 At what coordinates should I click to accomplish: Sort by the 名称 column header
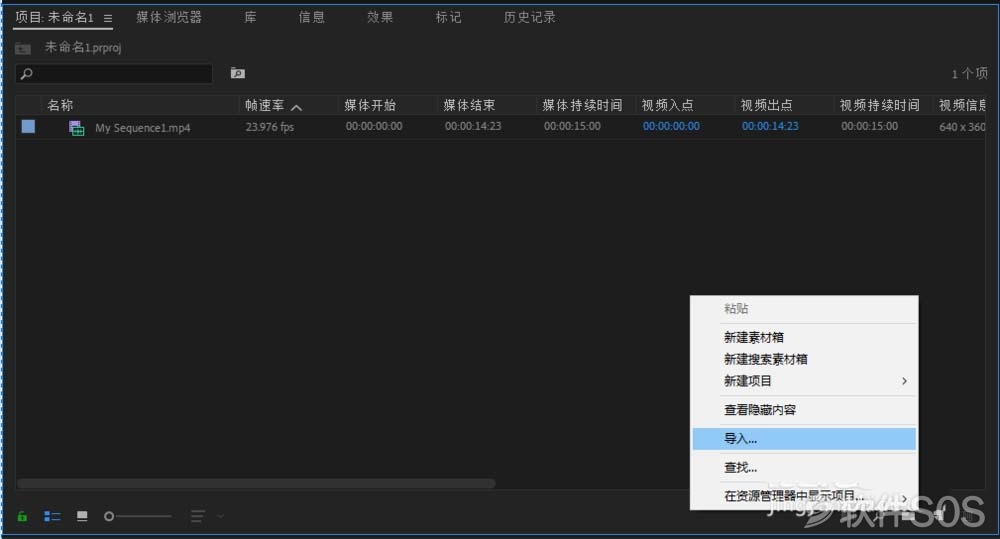[x=61, y=105]
